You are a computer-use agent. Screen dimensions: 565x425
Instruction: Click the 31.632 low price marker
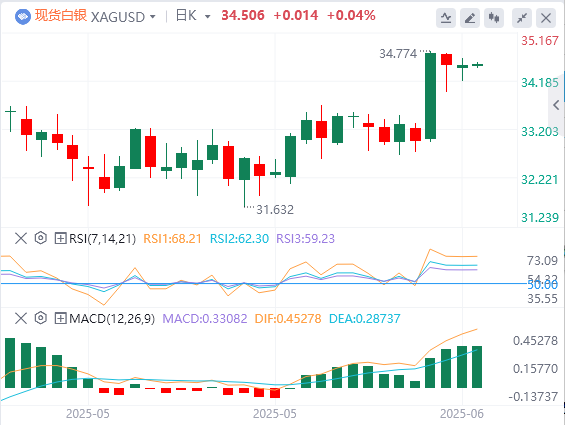275,209
